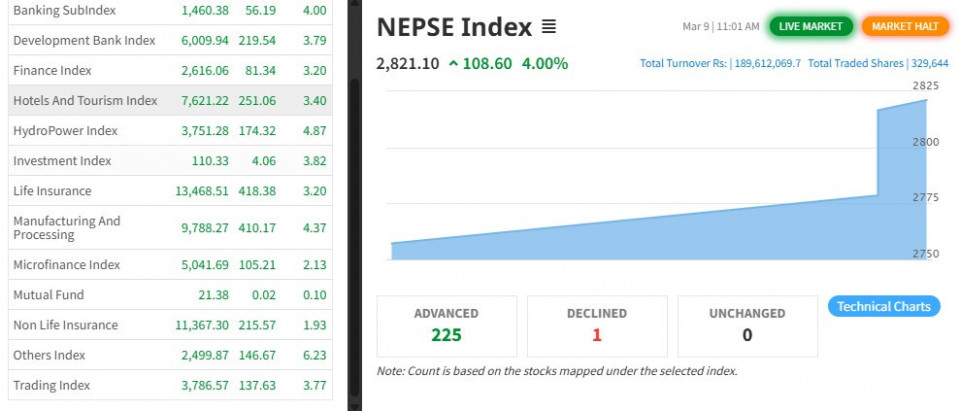
Task: Click the green up-arrow change indicator
Action: 454,64
